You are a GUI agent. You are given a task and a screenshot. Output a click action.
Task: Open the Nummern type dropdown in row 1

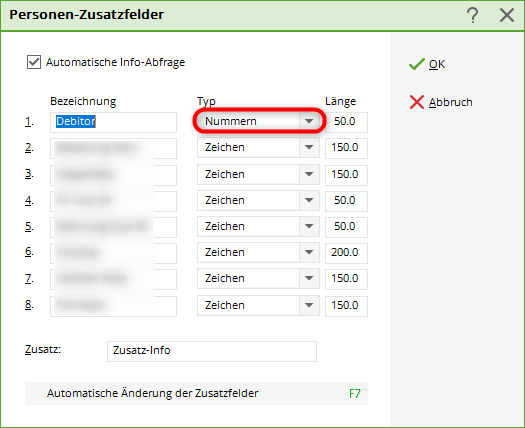pyautogui.click(x=309, y=121)
